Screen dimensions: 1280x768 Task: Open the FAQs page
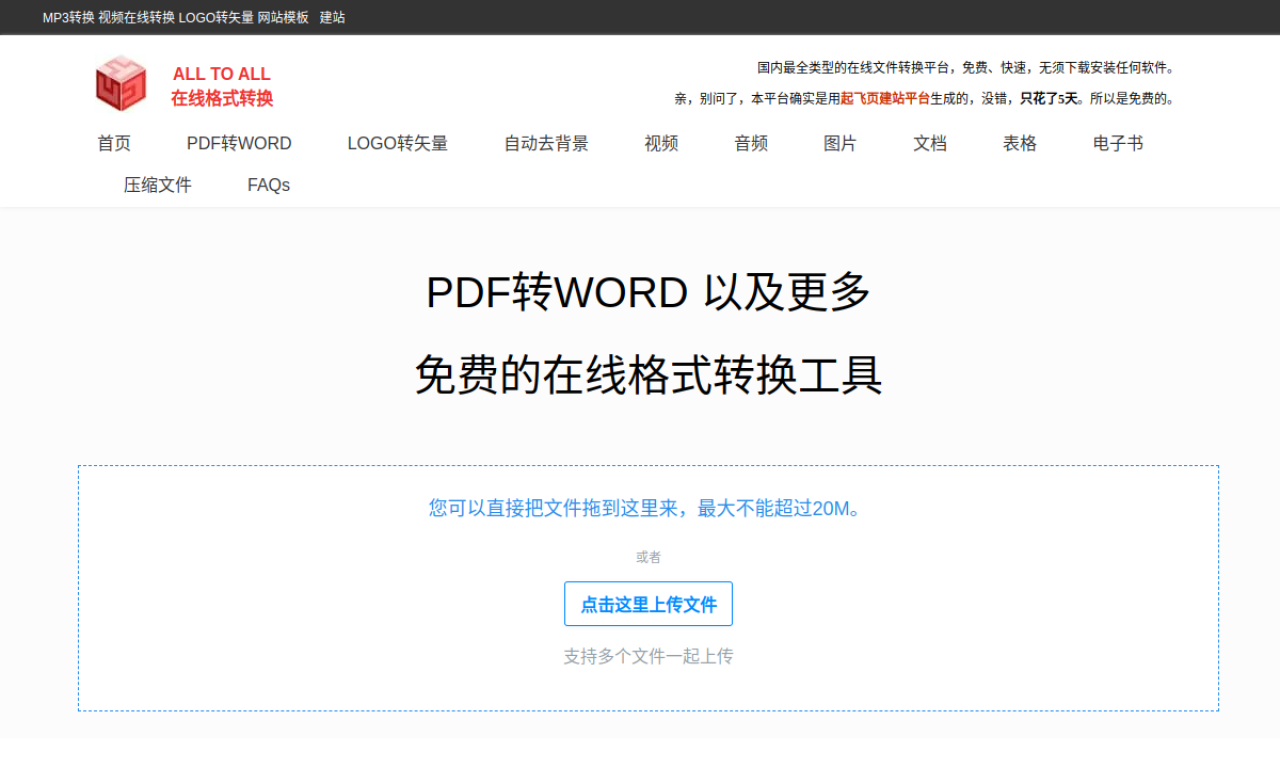pyautogui.click(x=269, y=185)
